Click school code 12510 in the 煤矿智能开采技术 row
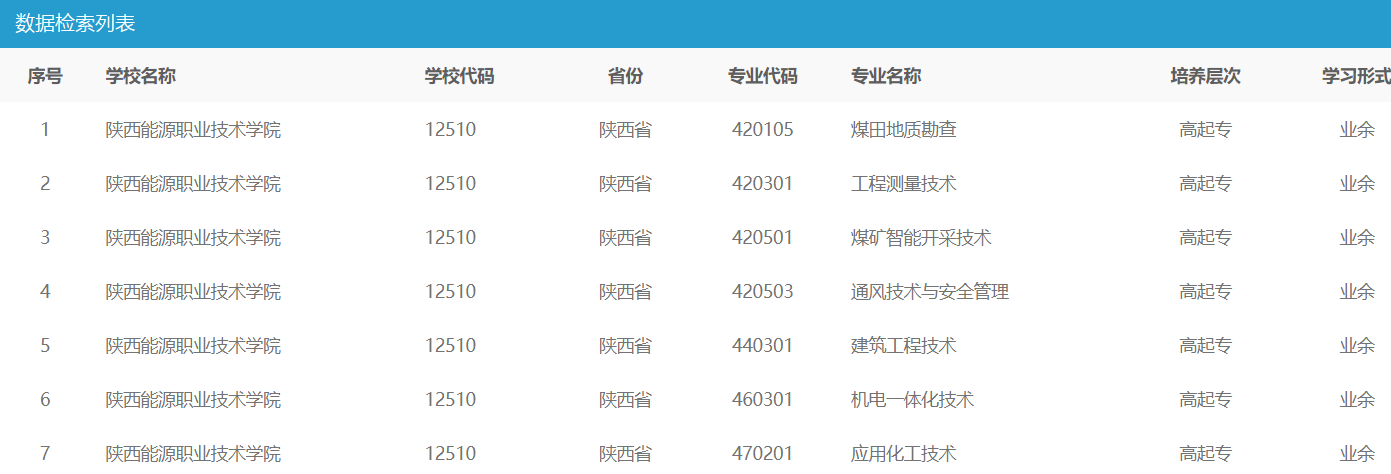Screen dimensions: 1391x474 pyautogui.click(x=451, y=238)
